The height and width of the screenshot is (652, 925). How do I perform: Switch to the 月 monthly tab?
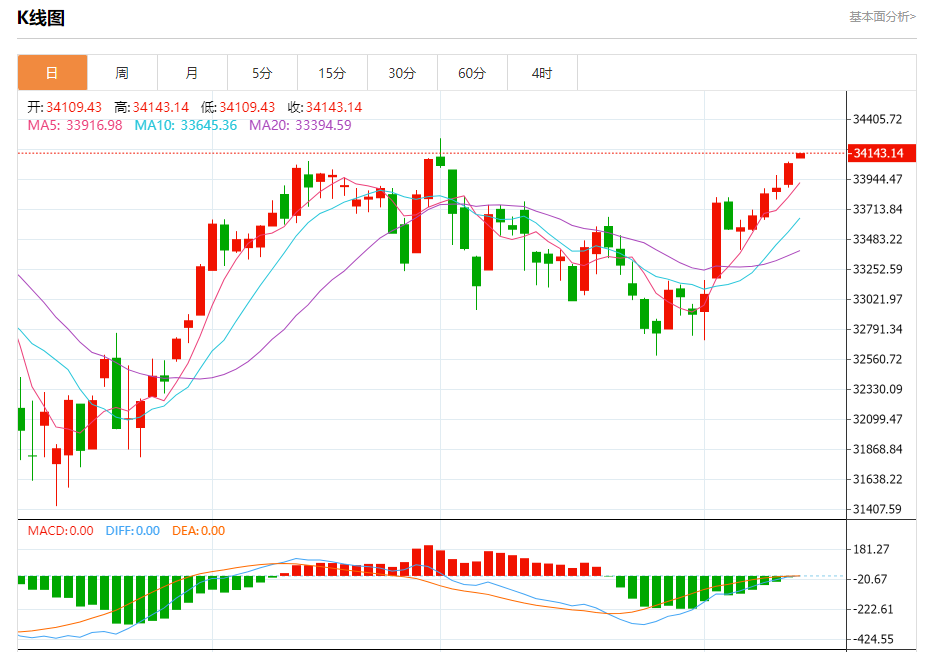[x=192, y=73]
